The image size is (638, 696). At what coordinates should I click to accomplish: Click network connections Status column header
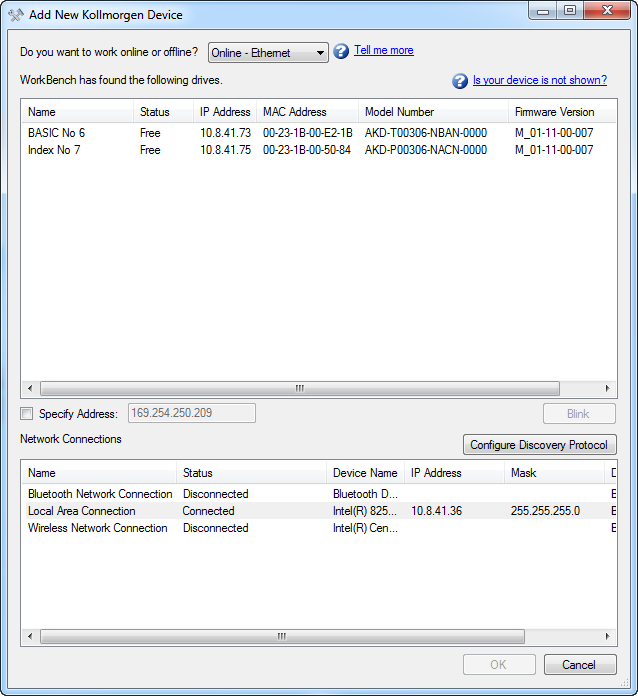coord(252,473)
